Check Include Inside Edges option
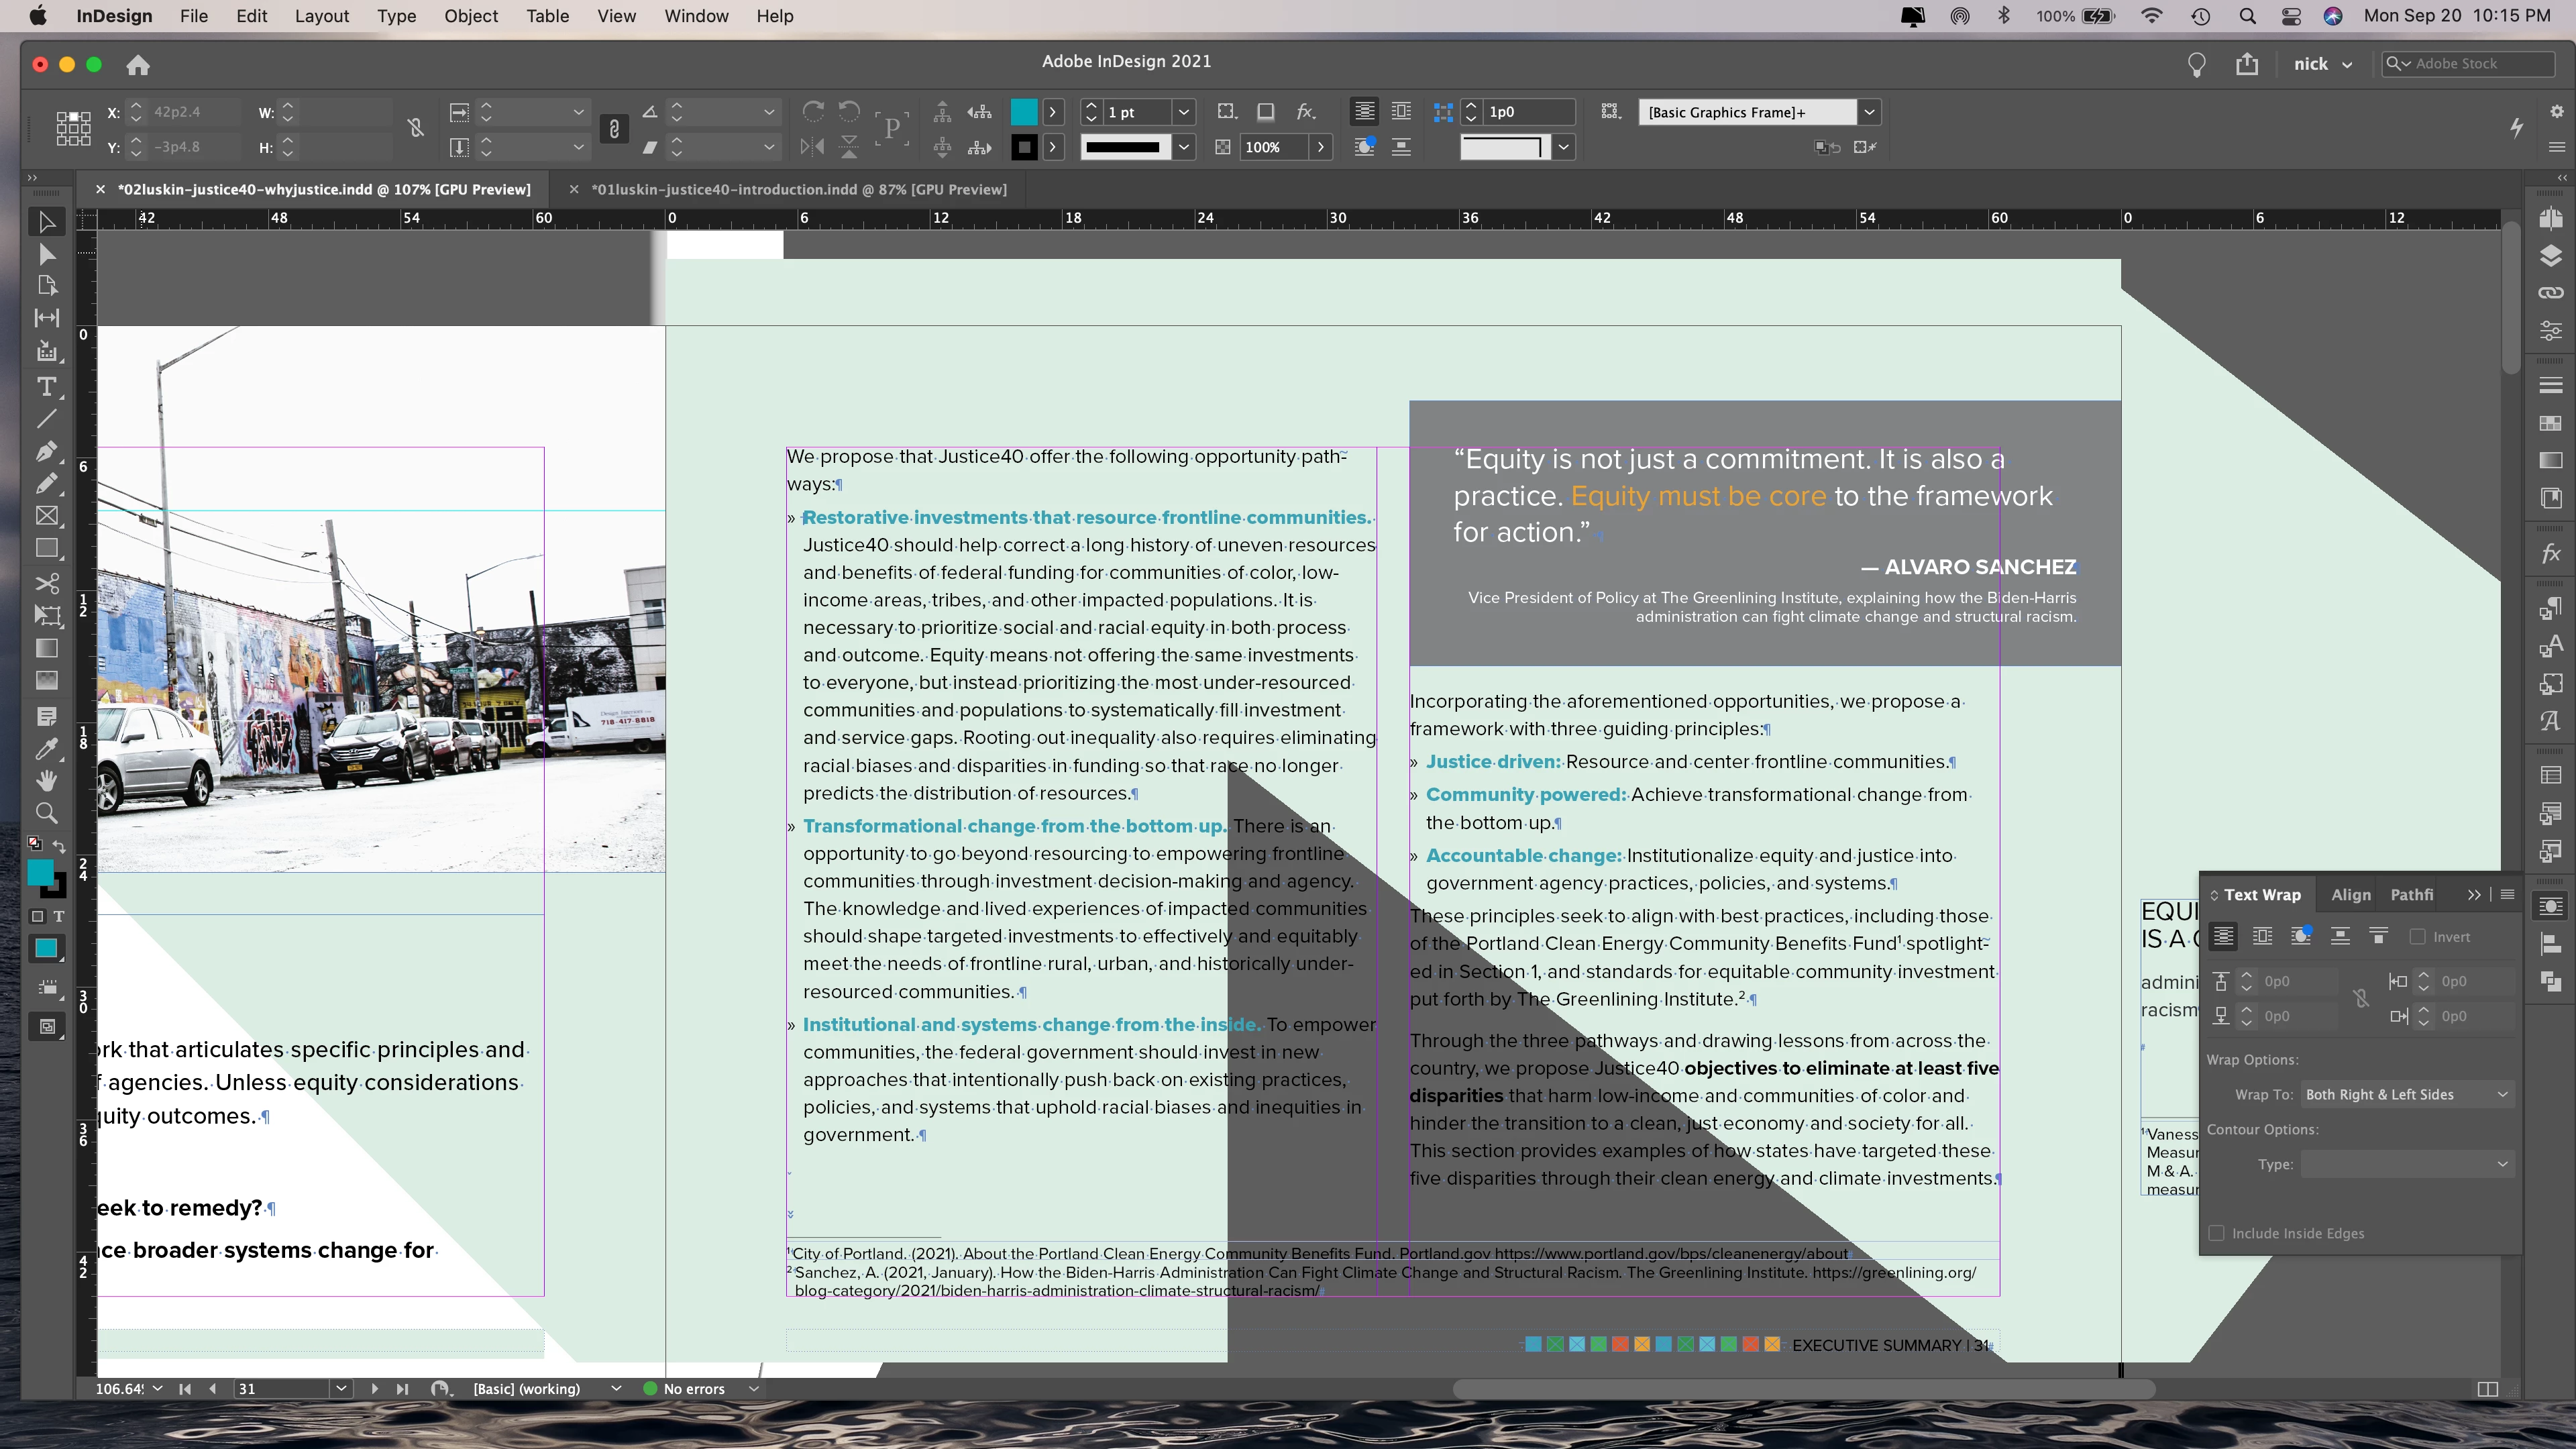The height and width of the screenshot is (1449, 2576). (x=2217, y=1233)
